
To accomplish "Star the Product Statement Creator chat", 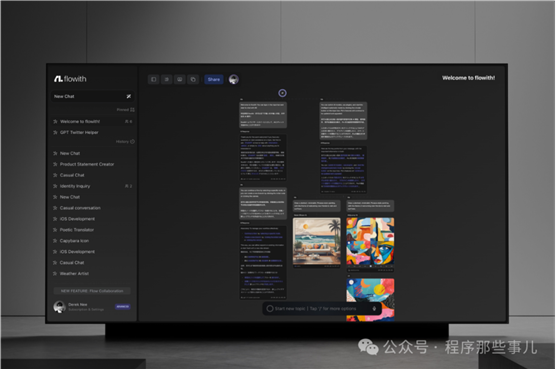I will tap(55, 164).
